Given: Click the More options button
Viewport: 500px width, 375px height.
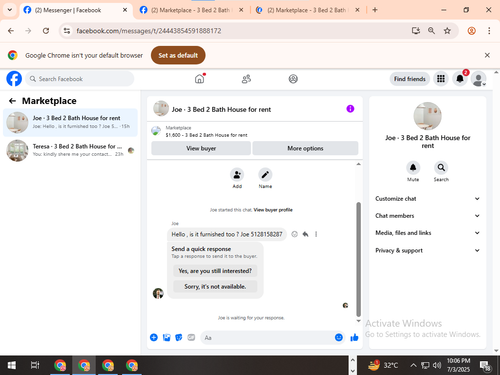Looking at the screenshot, I should coord(305,148).
